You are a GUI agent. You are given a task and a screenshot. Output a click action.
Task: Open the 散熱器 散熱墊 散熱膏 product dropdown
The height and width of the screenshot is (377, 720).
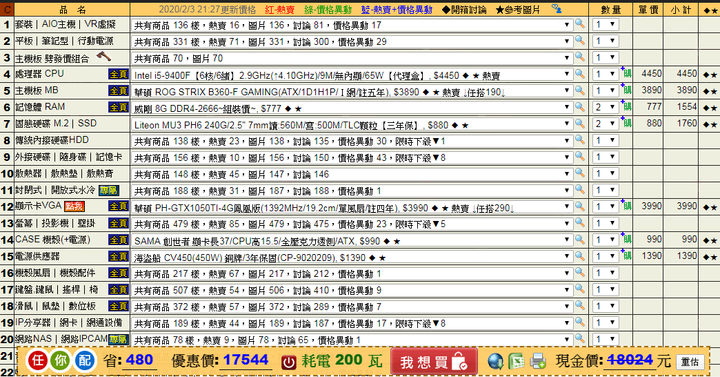pyautogui.click(x=352, y=174)
